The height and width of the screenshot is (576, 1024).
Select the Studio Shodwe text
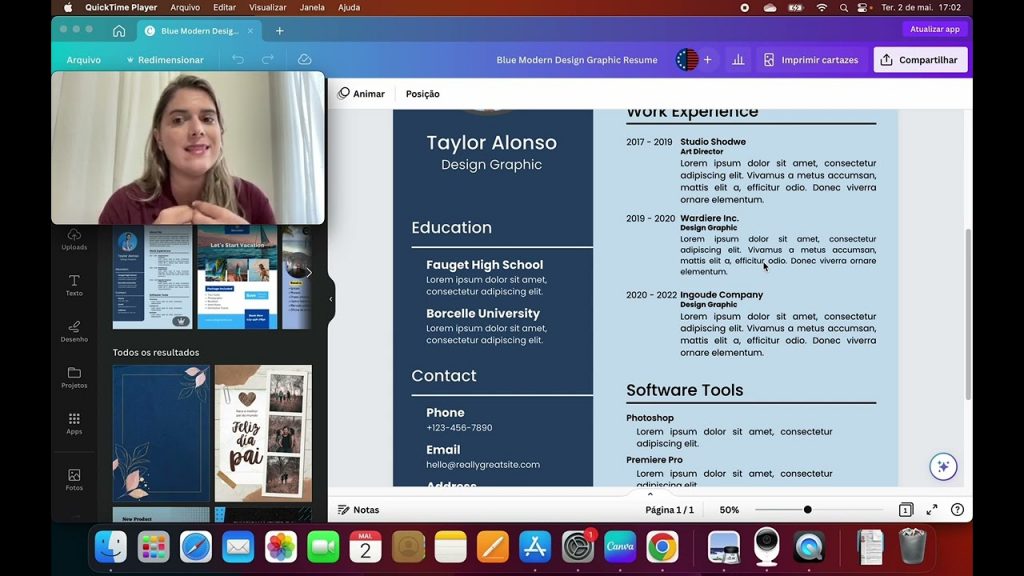pyautogui.click(x=712, y=141)
